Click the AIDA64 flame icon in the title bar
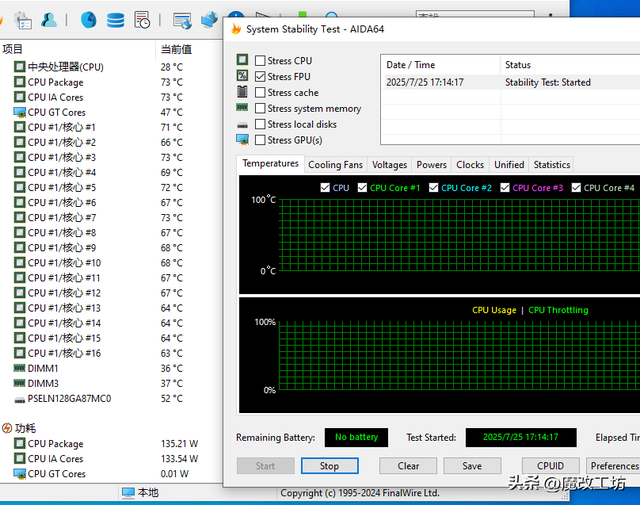 click(236, 29)
